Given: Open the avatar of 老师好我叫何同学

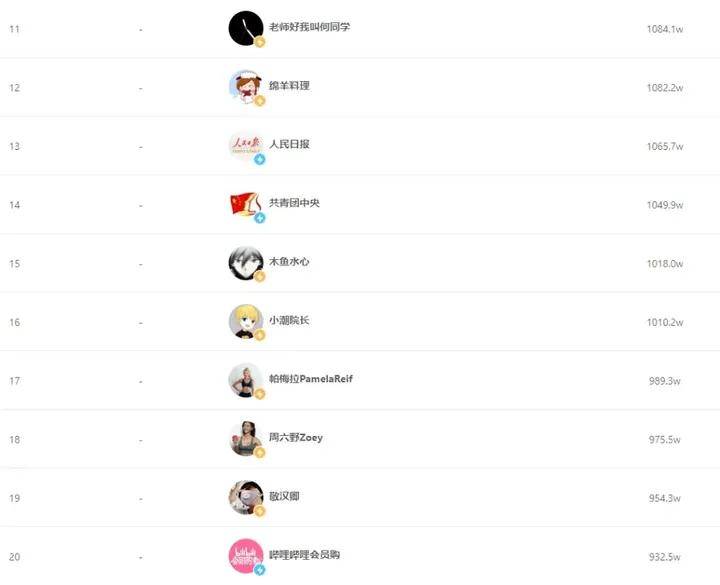Looking at the screenshot, I should pos(246,28).
